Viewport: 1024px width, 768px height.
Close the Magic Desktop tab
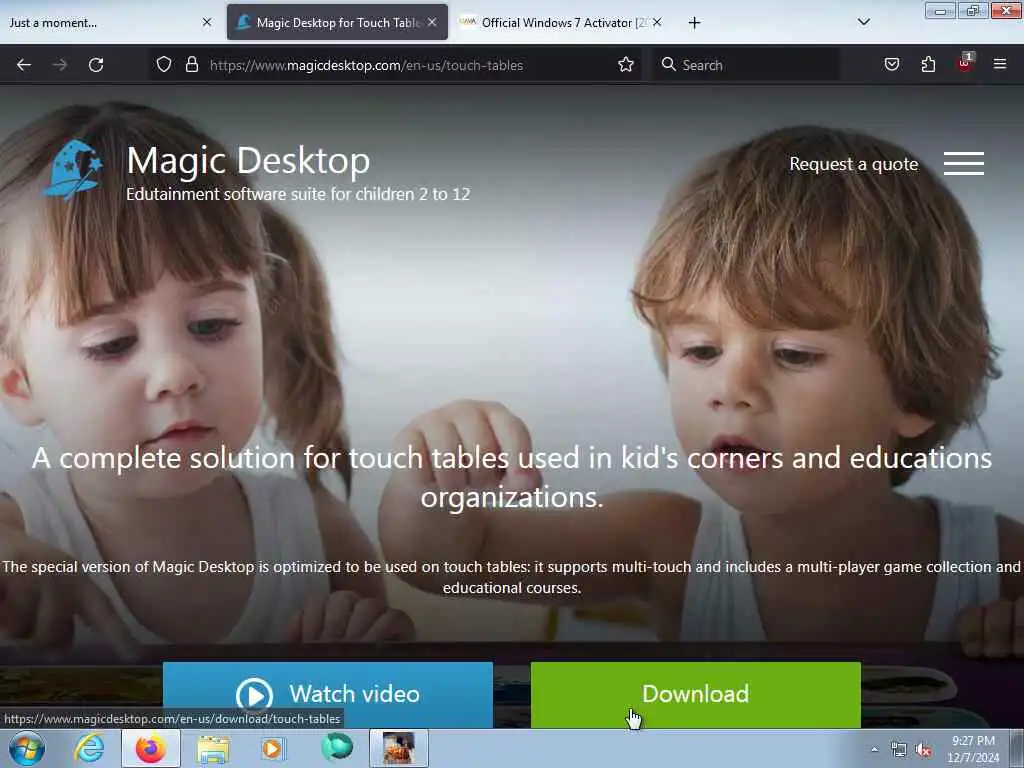[x=432, y=22]
